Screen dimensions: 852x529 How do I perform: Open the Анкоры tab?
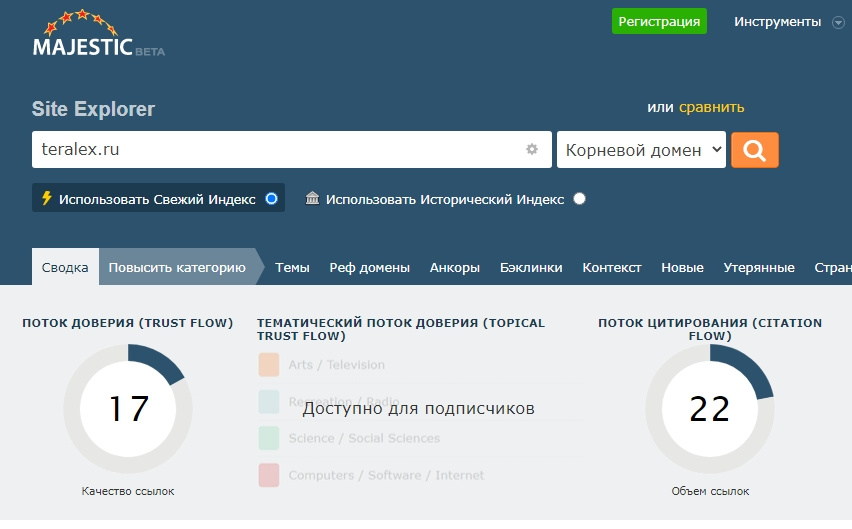click(455, 267)
